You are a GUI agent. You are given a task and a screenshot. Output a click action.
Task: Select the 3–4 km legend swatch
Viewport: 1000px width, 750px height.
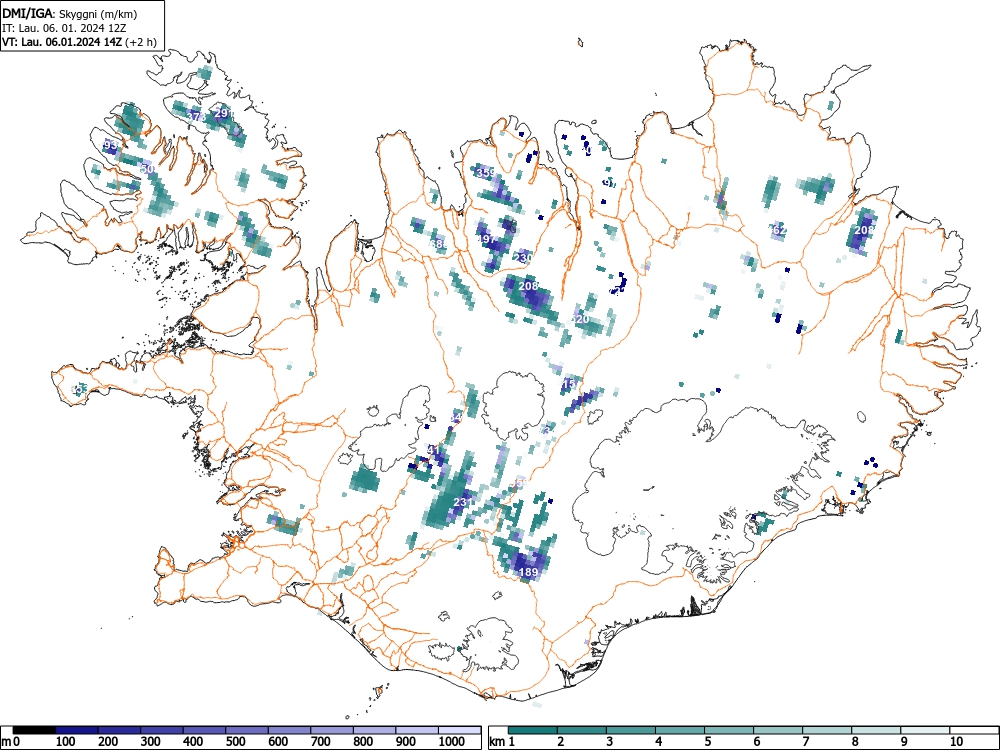(631, 730)
